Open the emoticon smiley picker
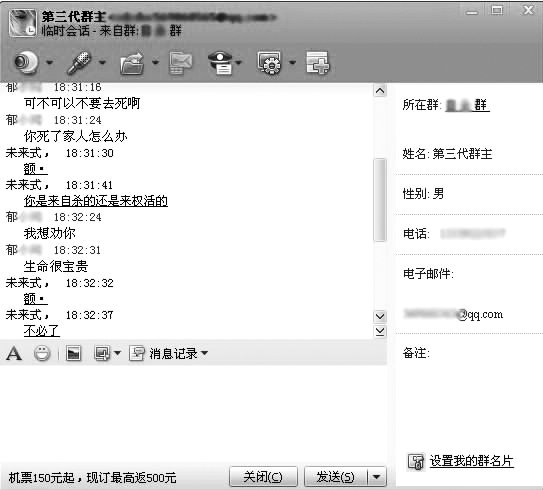 [x=42, y=354]
